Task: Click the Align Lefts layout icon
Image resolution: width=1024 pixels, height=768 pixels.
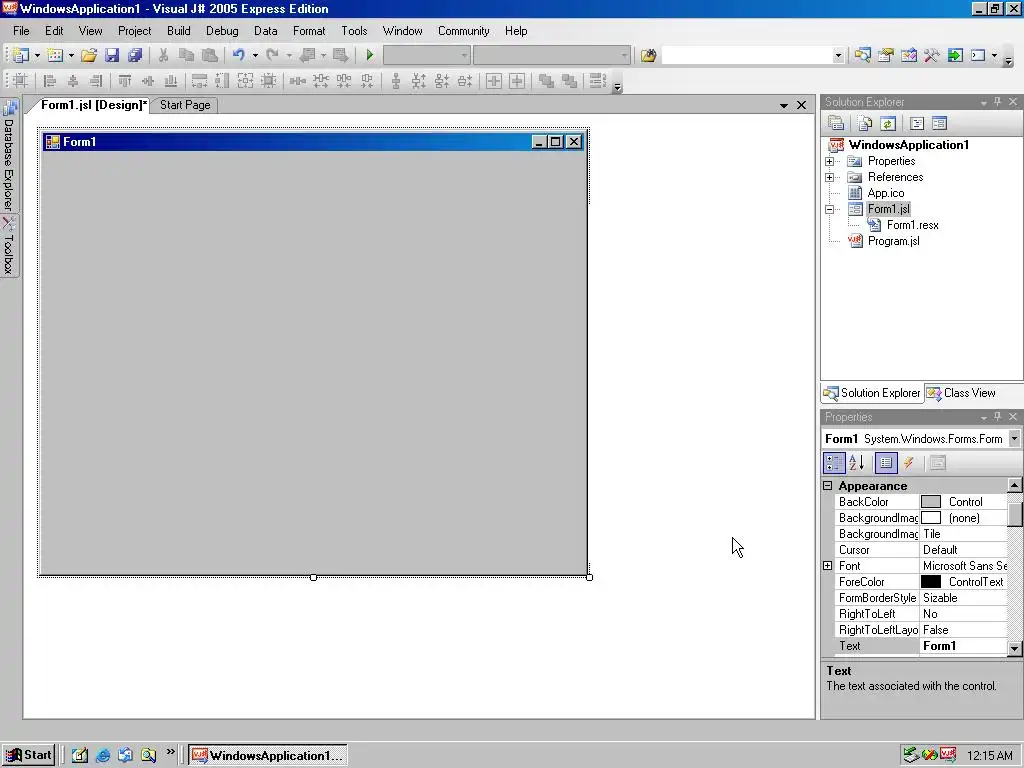Action: 50,81
